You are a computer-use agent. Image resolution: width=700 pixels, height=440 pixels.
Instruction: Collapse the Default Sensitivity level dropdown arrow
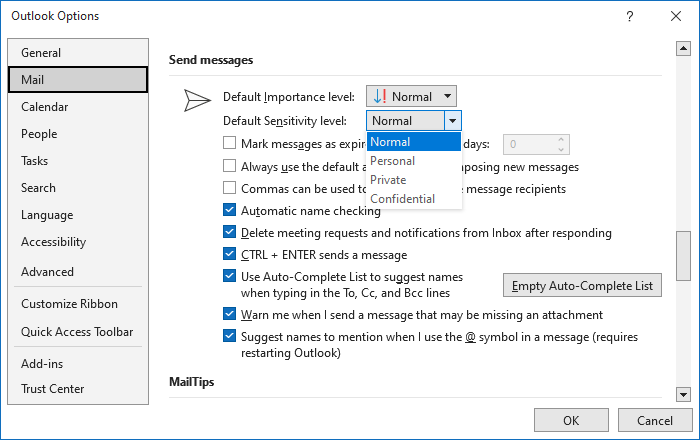tap(453, 121)
